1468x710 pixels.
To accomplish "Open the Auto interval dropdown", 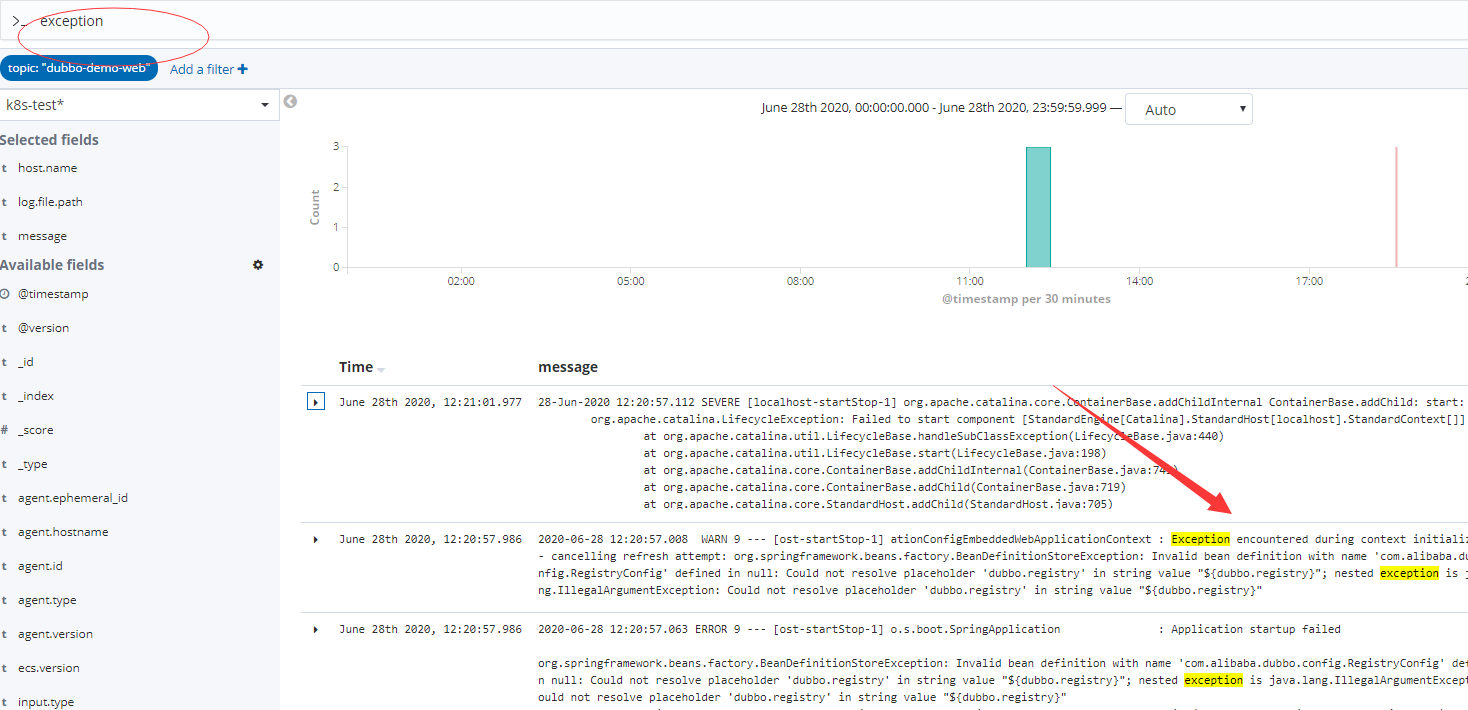I will click(x=1189, y=110).
